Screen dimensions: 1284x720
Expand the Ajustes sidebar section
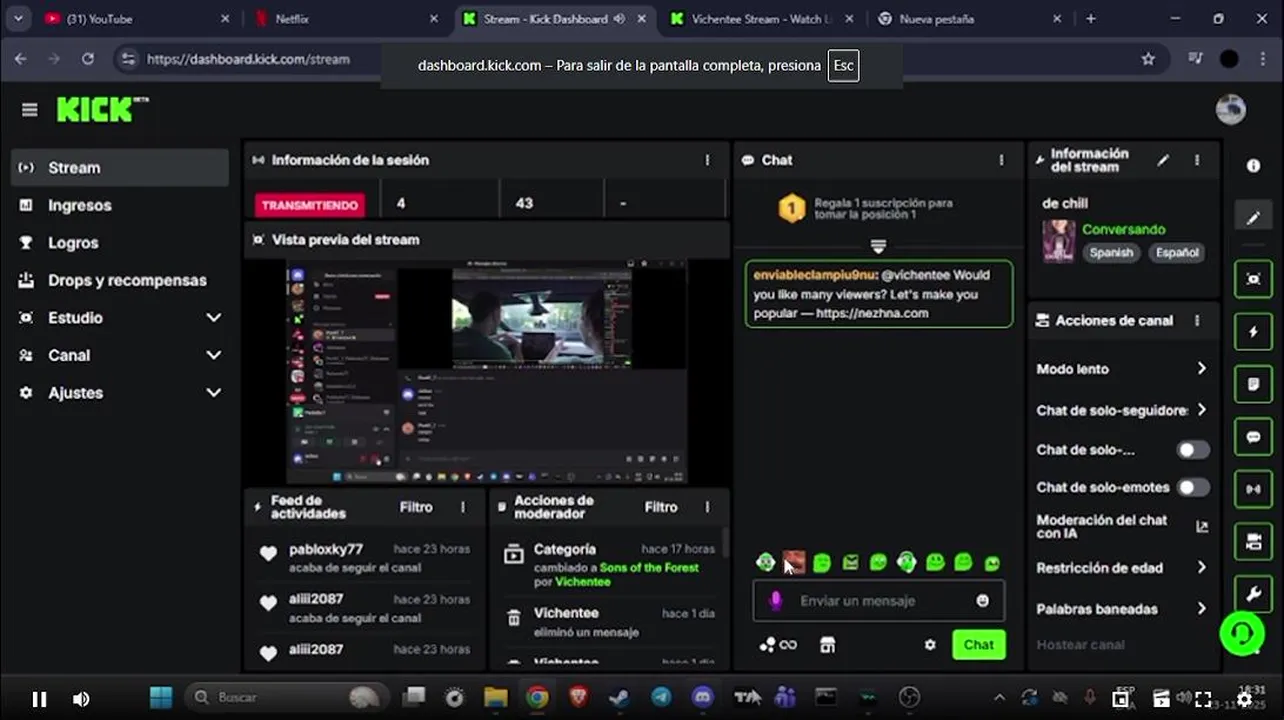pos(213,393)
